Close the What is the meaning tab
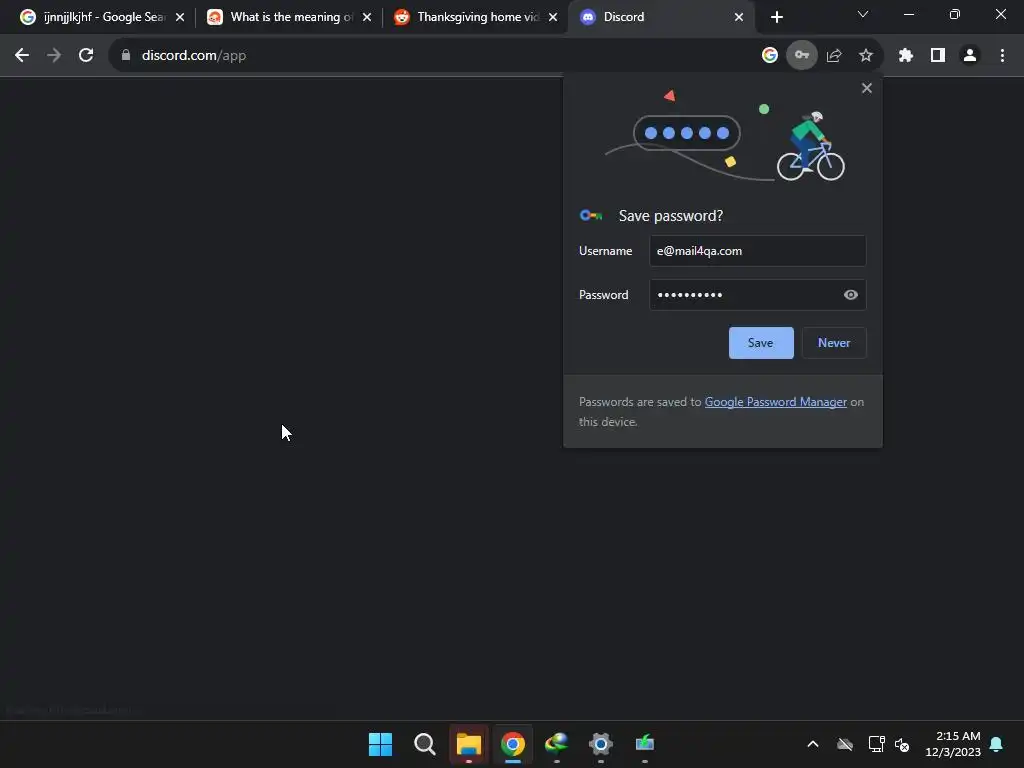This screenshot has width=1024, height=768. click(x=367, y=18)
